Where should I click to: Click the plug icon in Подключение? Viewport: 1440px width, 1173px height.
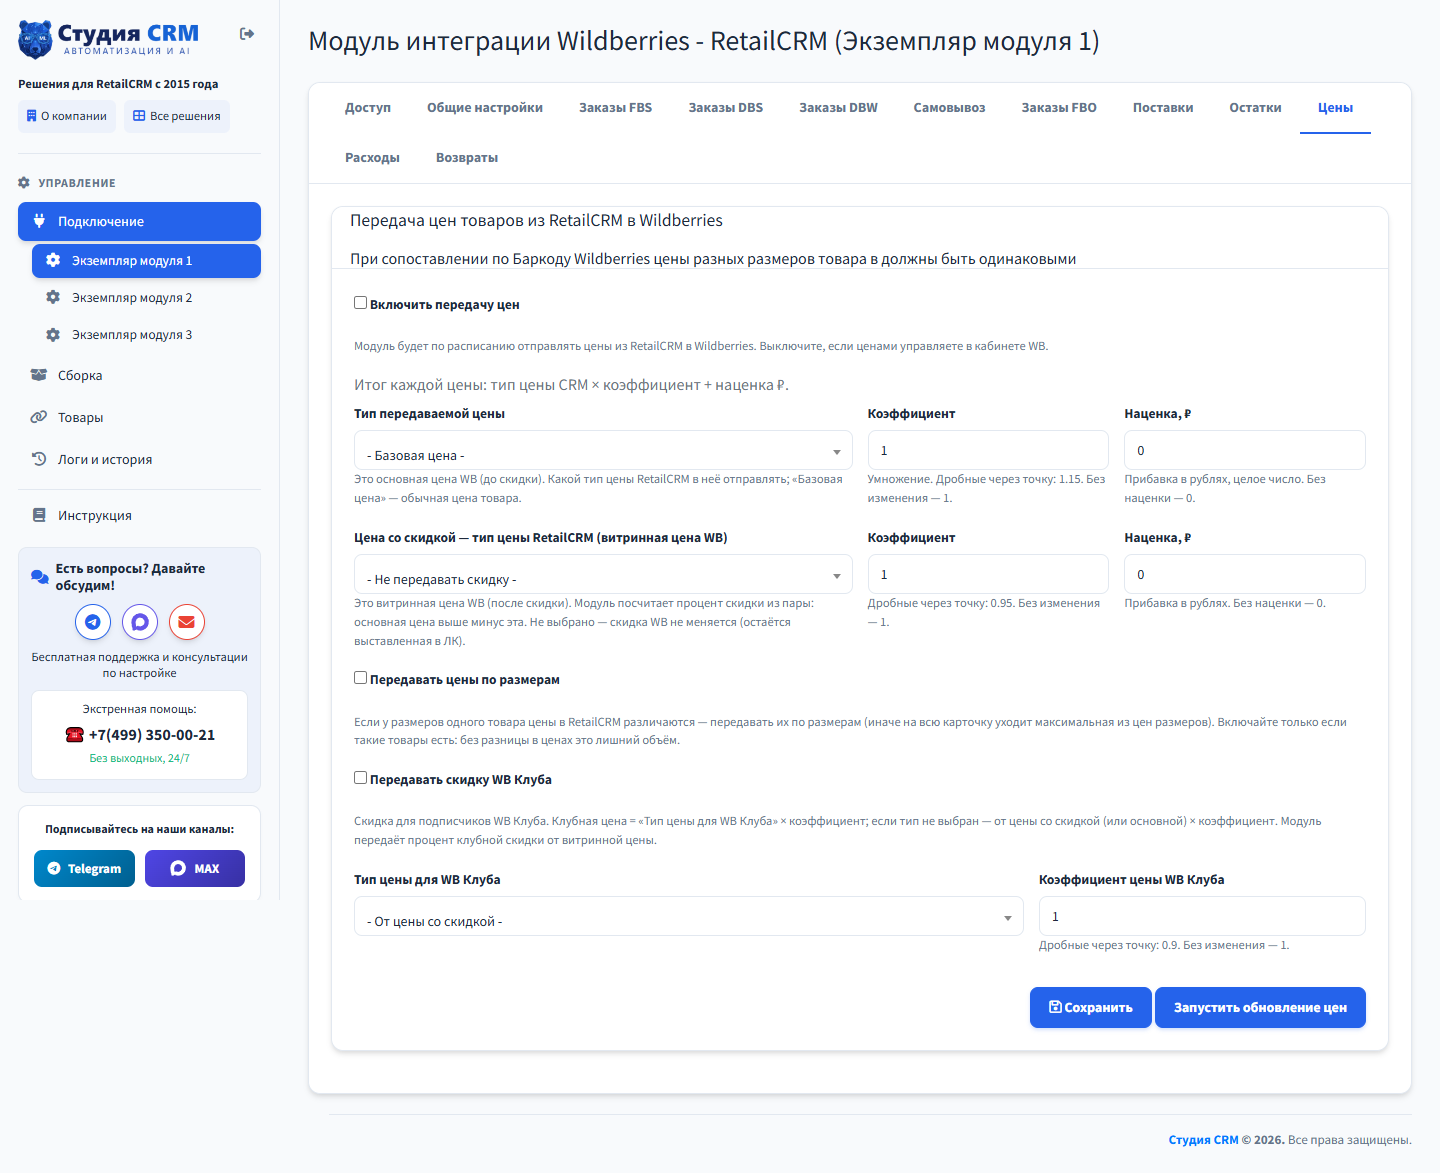[39, 221]
